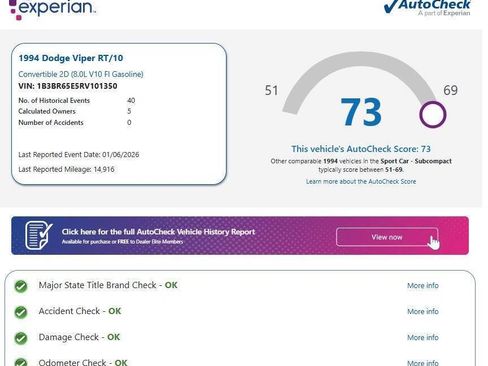Click the full AutoCheck Vehicle History Report banner text

(158, 232)
